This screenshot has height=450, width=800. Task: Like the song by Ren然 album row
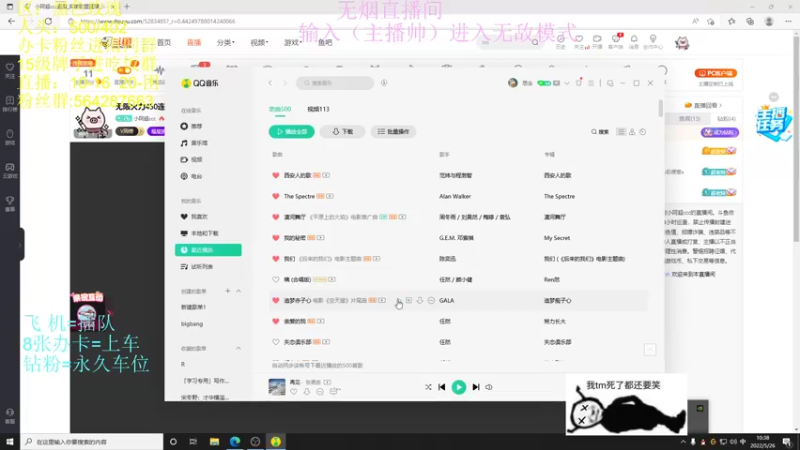coord(276,280)
